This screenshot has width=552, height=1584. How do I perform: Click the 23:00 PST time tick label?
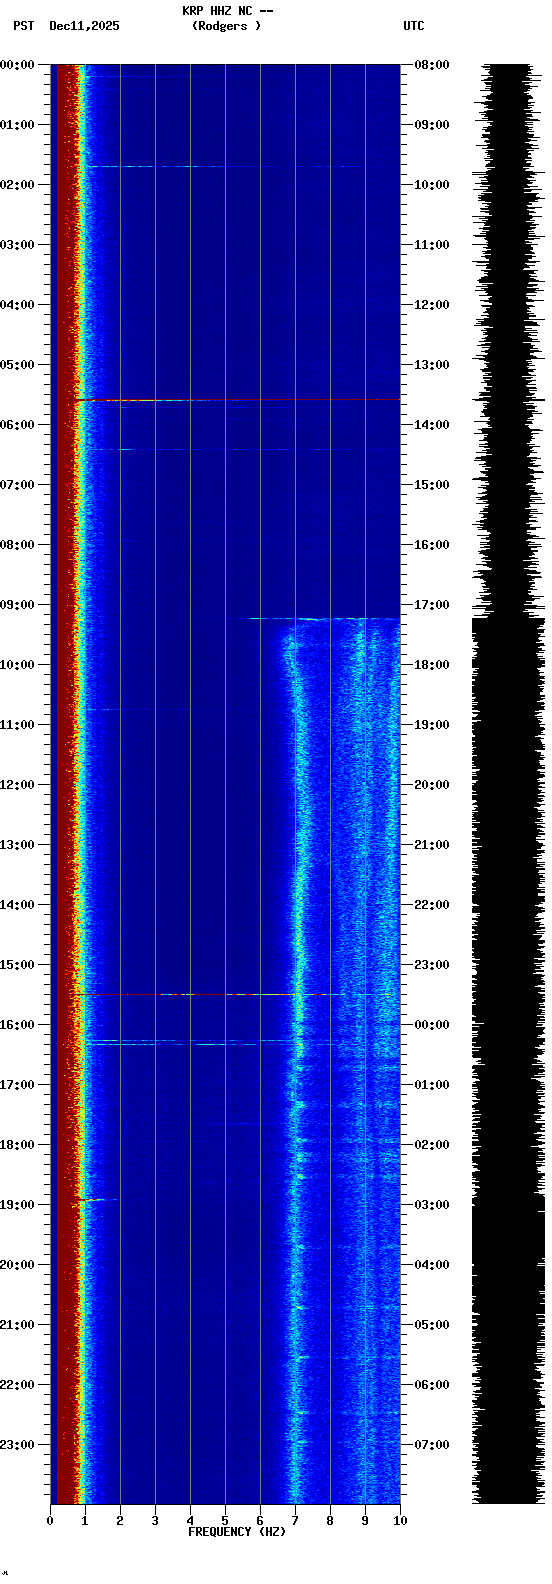(17, 1445)
